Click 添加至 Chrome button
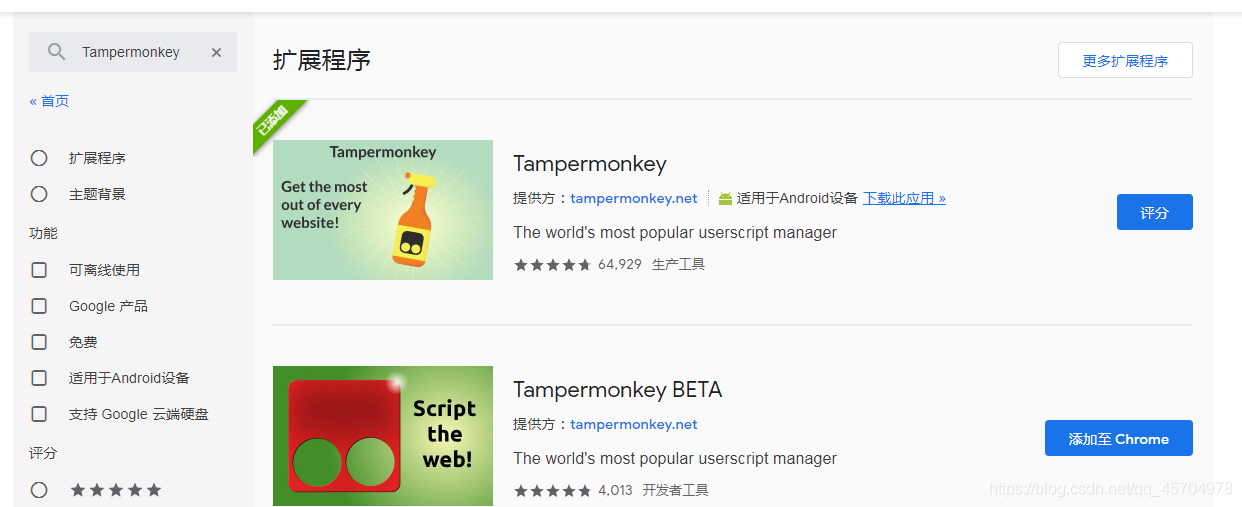Screen dimensions: 1242x507 [x=1119, y=438]
